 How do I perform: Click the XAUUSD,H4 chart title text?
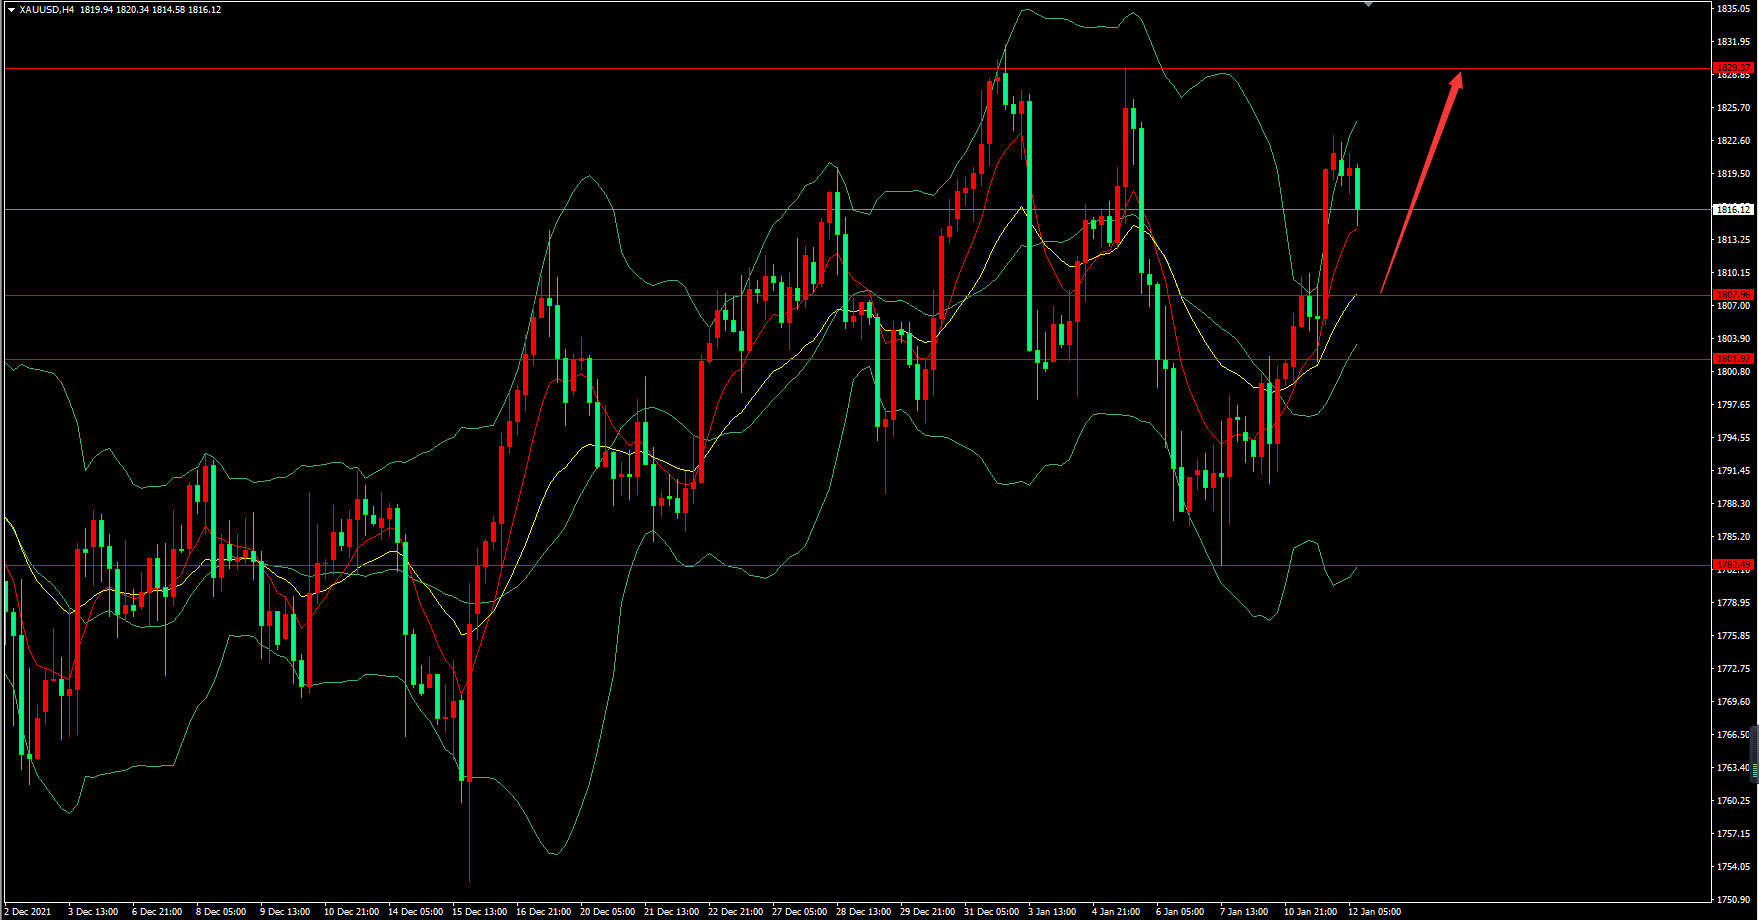click(x=47, y=10)
